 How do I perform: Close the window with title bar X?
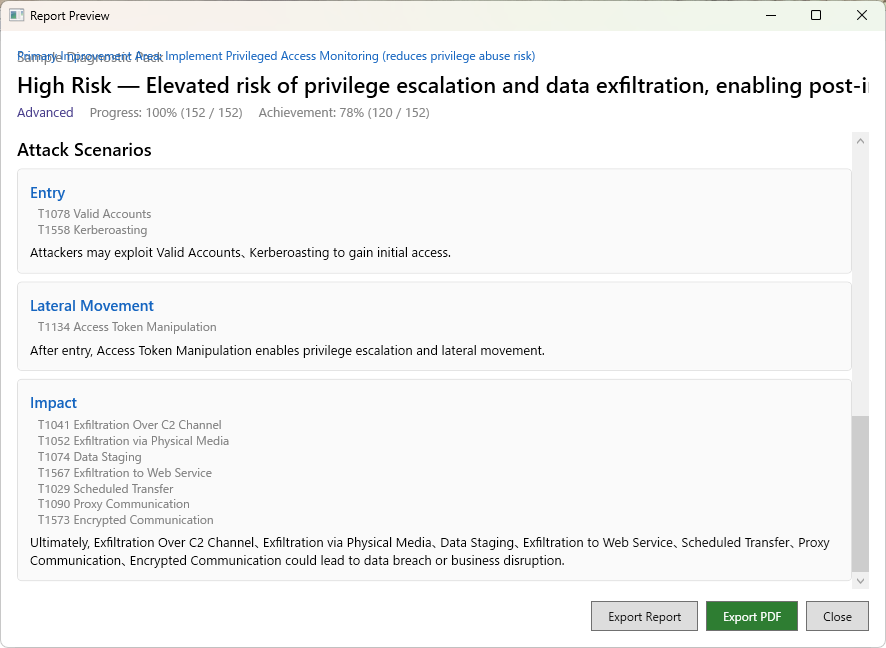[x=862, y=16]
